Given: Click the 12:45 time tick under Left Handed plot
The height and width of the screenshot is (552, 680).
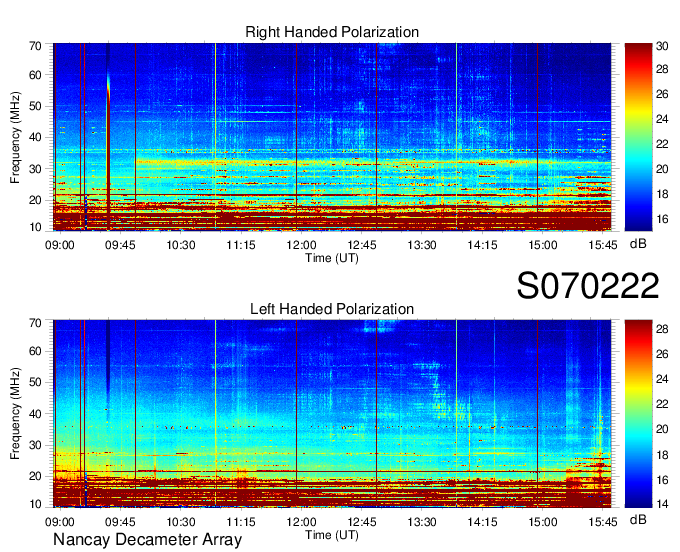Looking at the screenshot, I should point(362,522).
